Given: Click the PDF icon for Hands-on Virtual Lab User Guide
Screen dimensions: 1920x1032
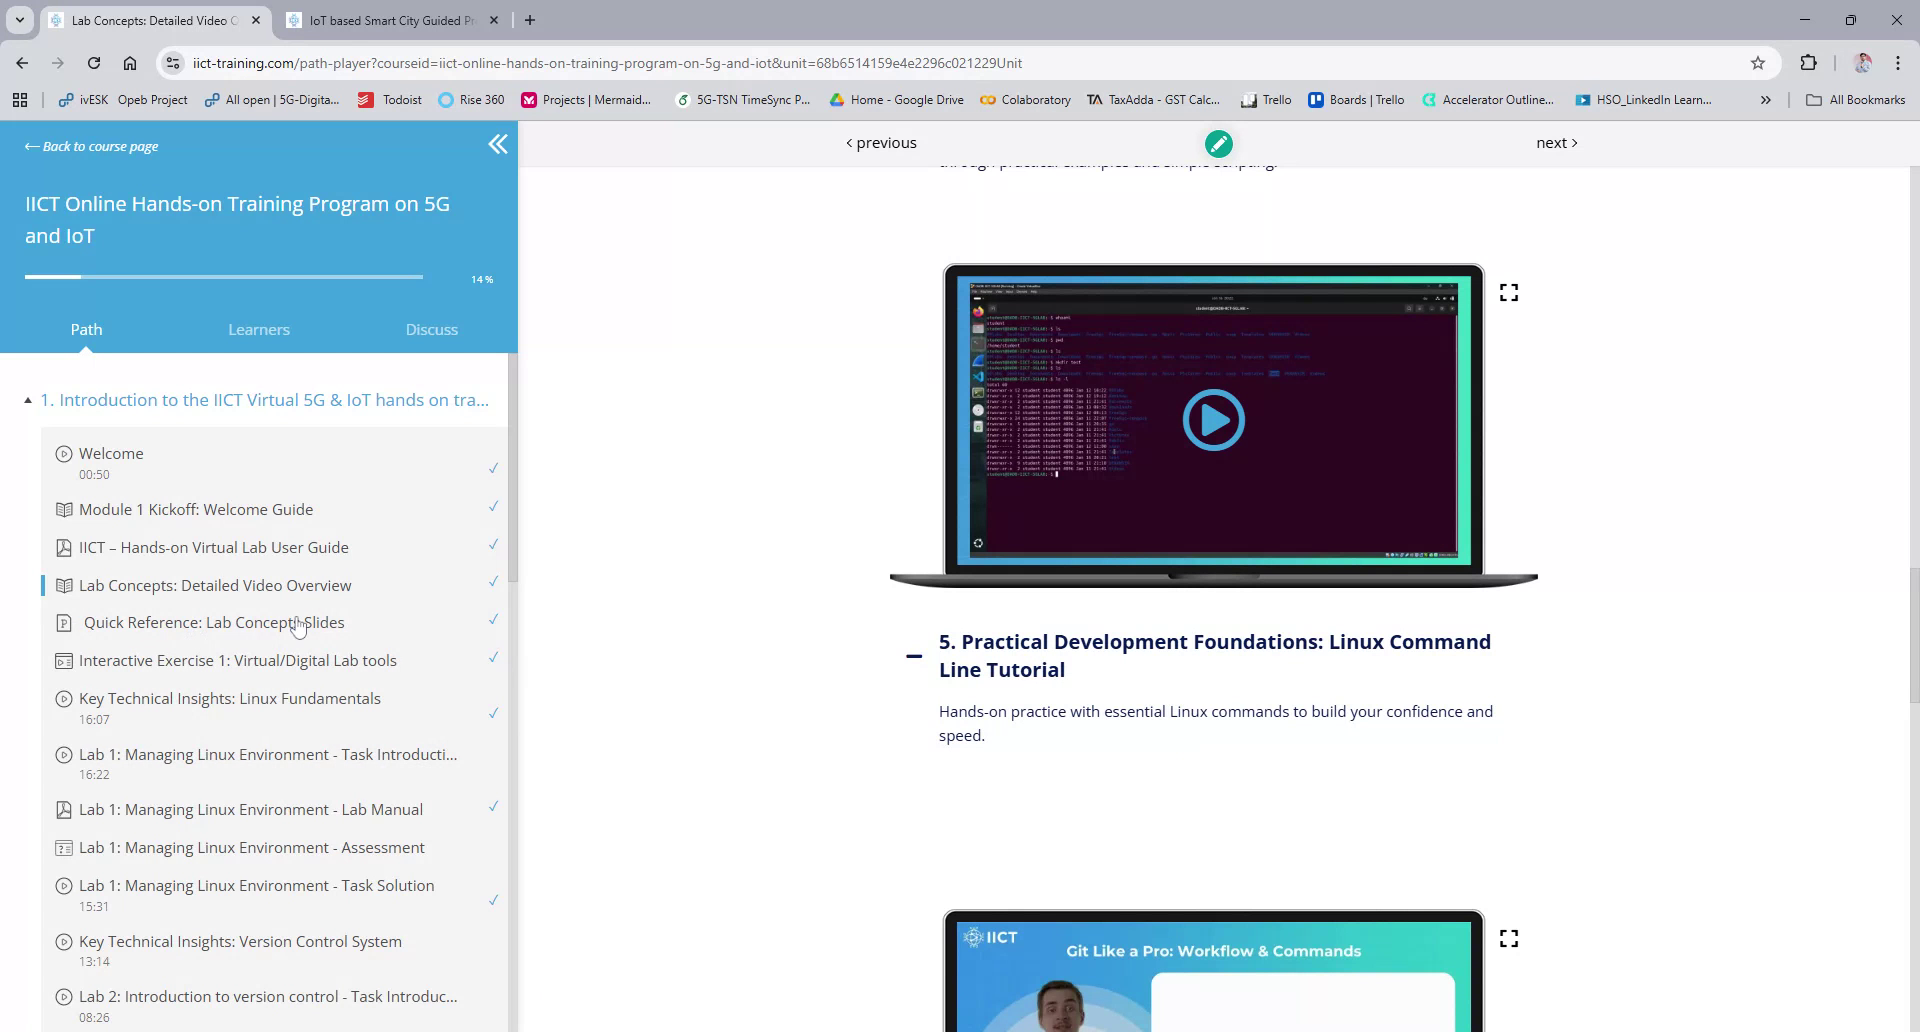Looking at the screenshot, I should [64, 547].
